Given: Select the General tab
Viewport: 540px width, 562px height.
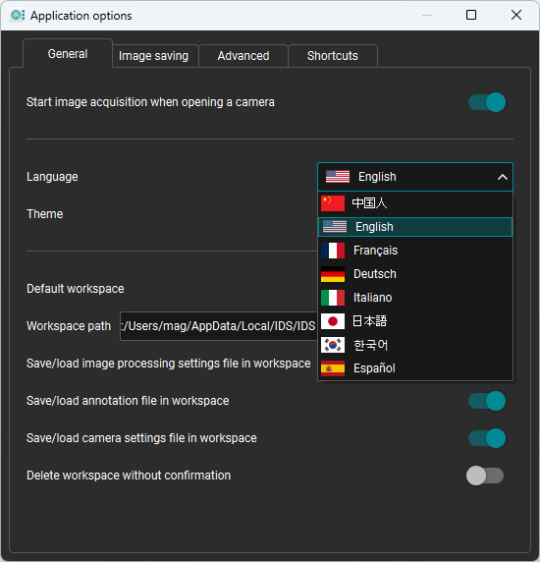Looking at the screenshot, I should coord(68,54).
